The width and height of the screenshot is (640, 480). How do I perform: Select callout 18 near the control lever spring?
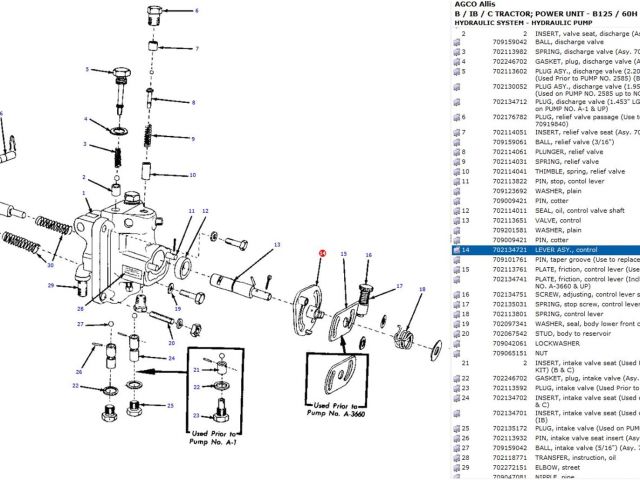[x=421, y=290]
